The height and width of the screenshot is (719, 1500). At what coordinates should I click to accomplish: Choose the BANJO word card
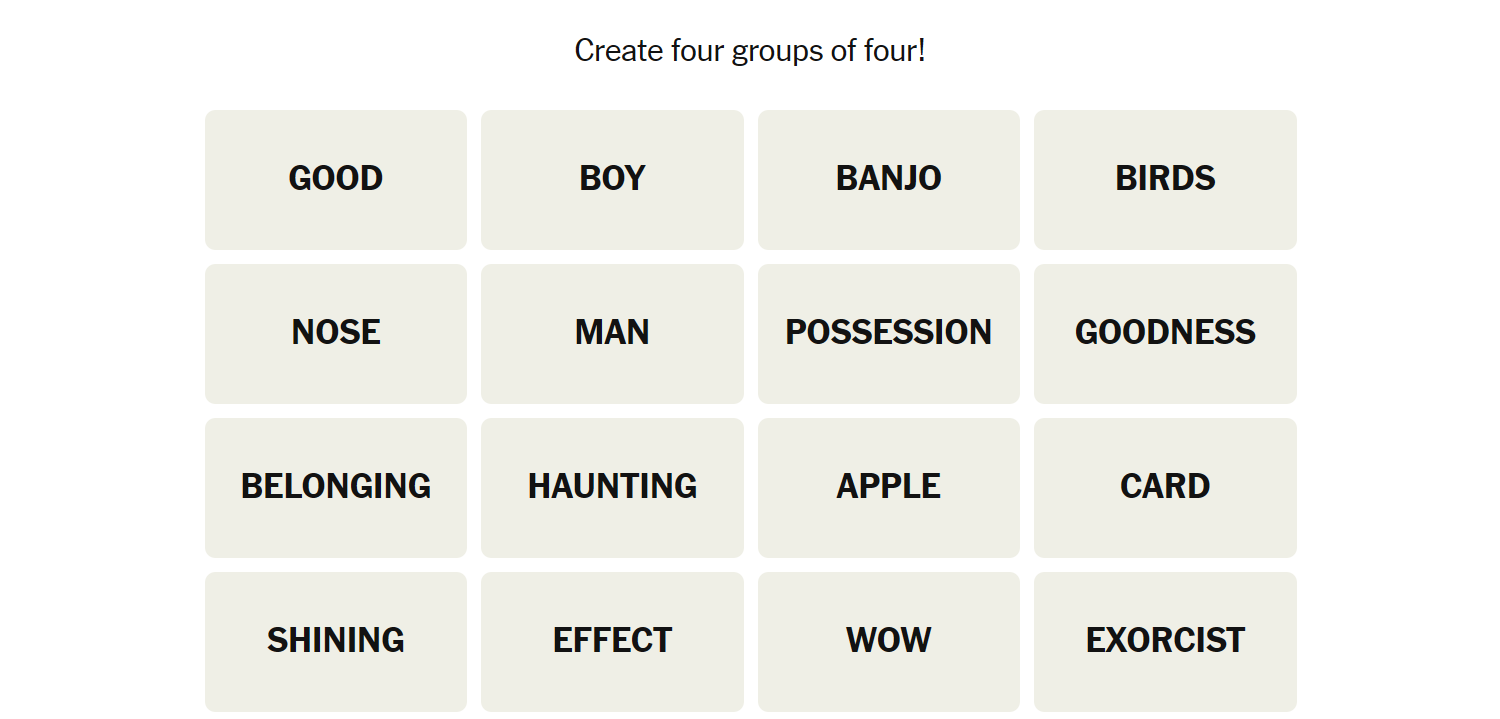[888, 180]
